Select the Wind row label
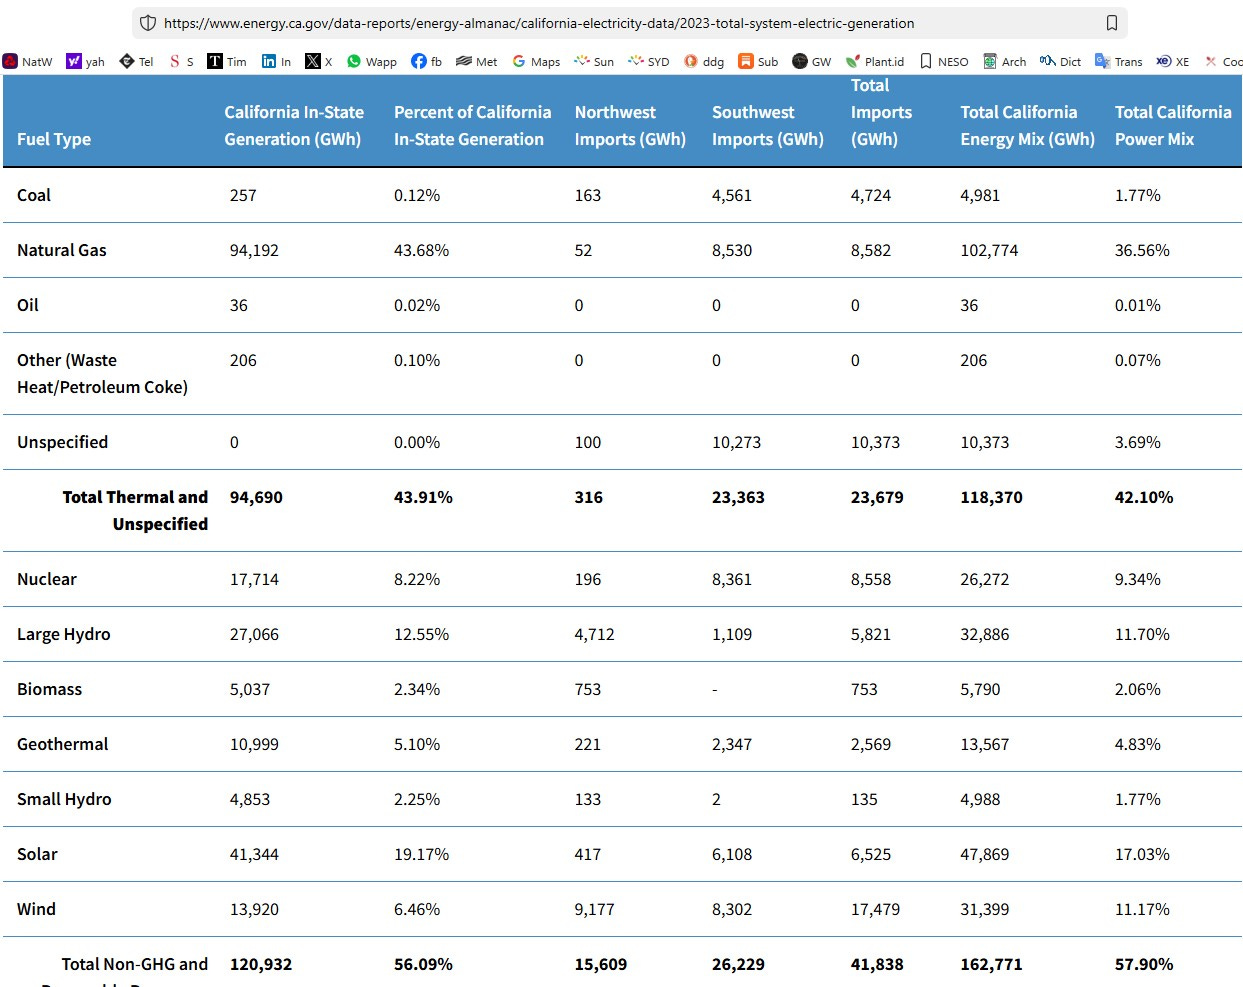This screenshot has width=1243, height=987. (36, 909)
